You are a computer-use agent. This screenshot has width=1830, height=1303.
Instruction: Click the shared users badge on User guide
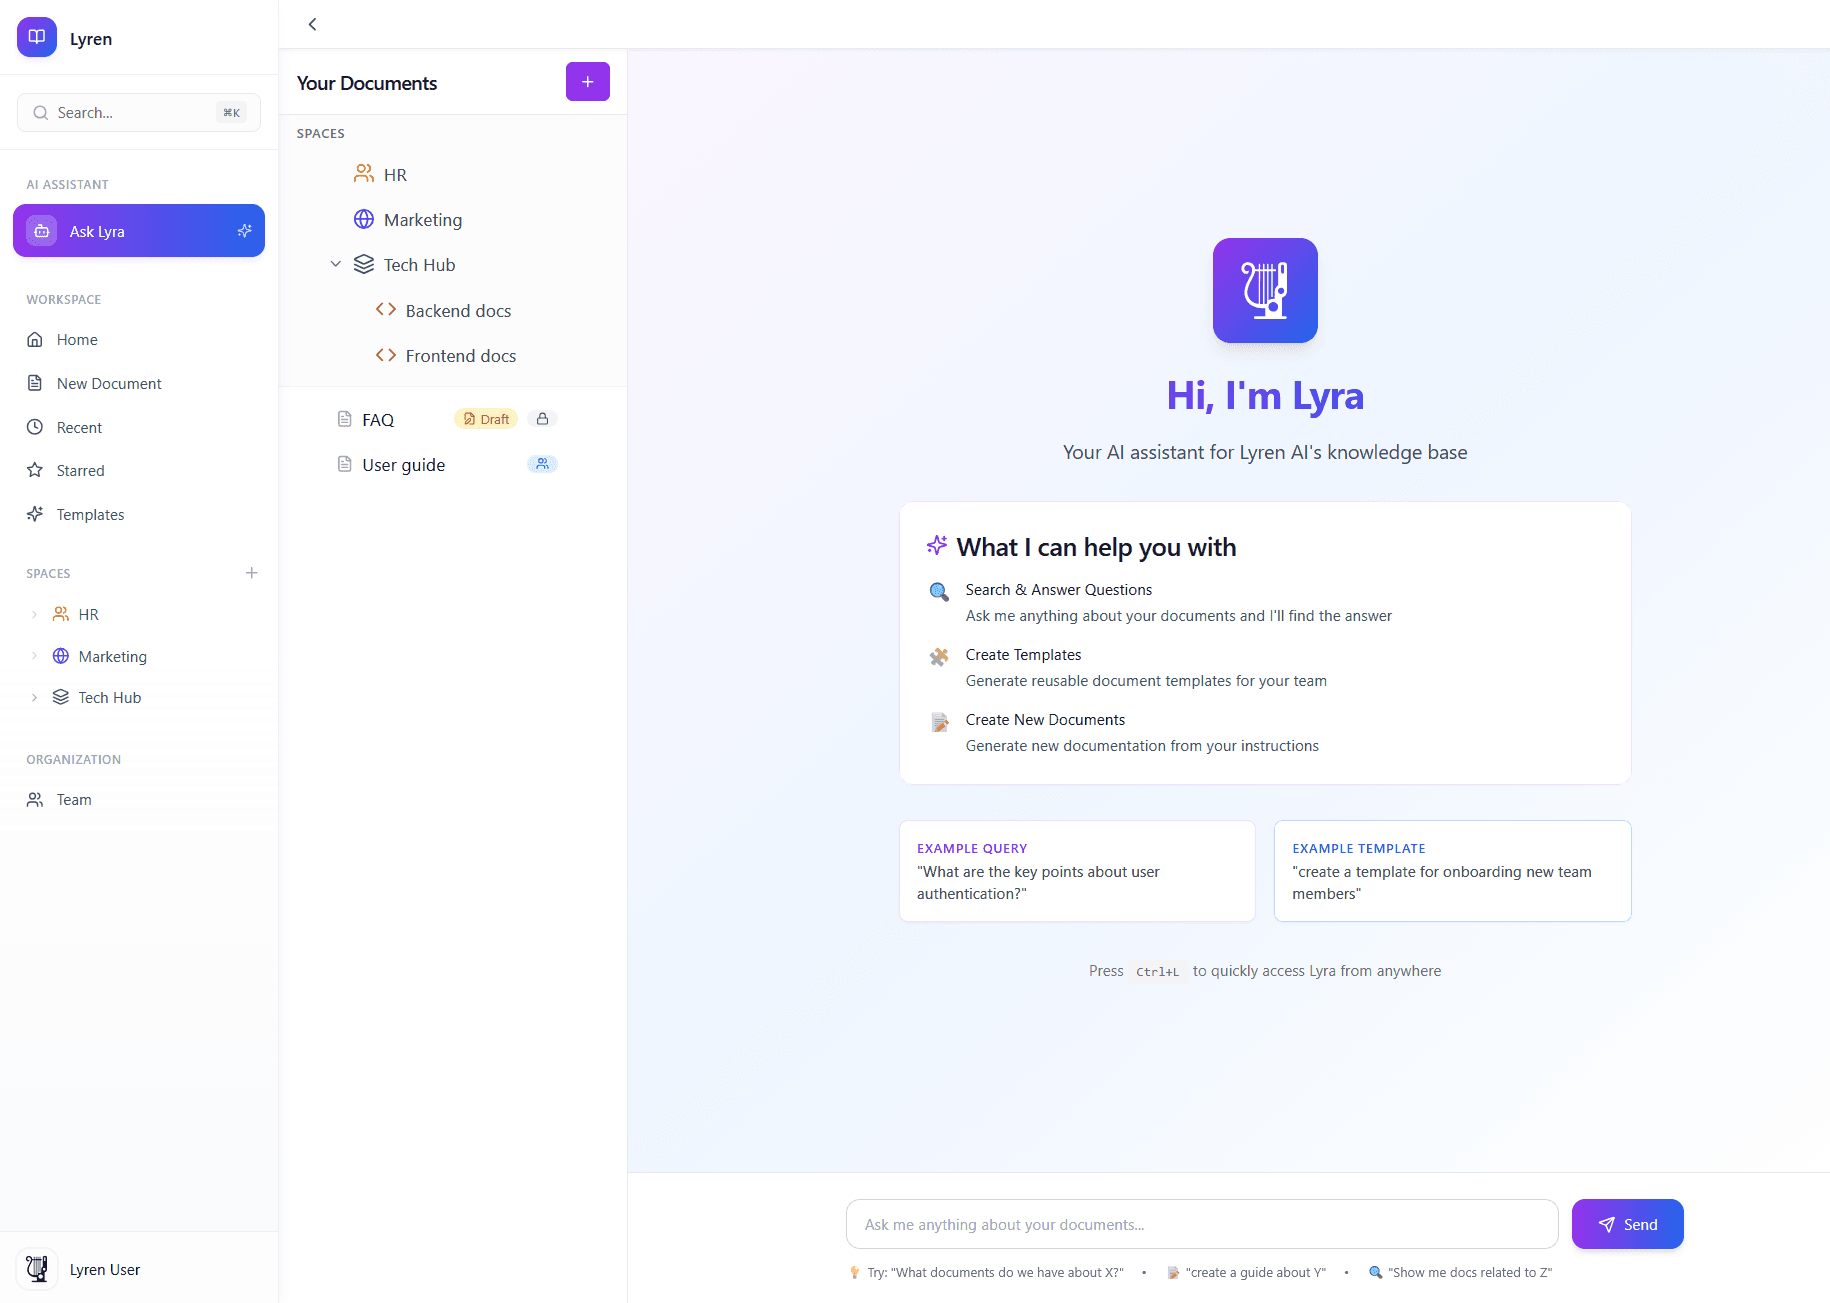[x=542, y=464]
